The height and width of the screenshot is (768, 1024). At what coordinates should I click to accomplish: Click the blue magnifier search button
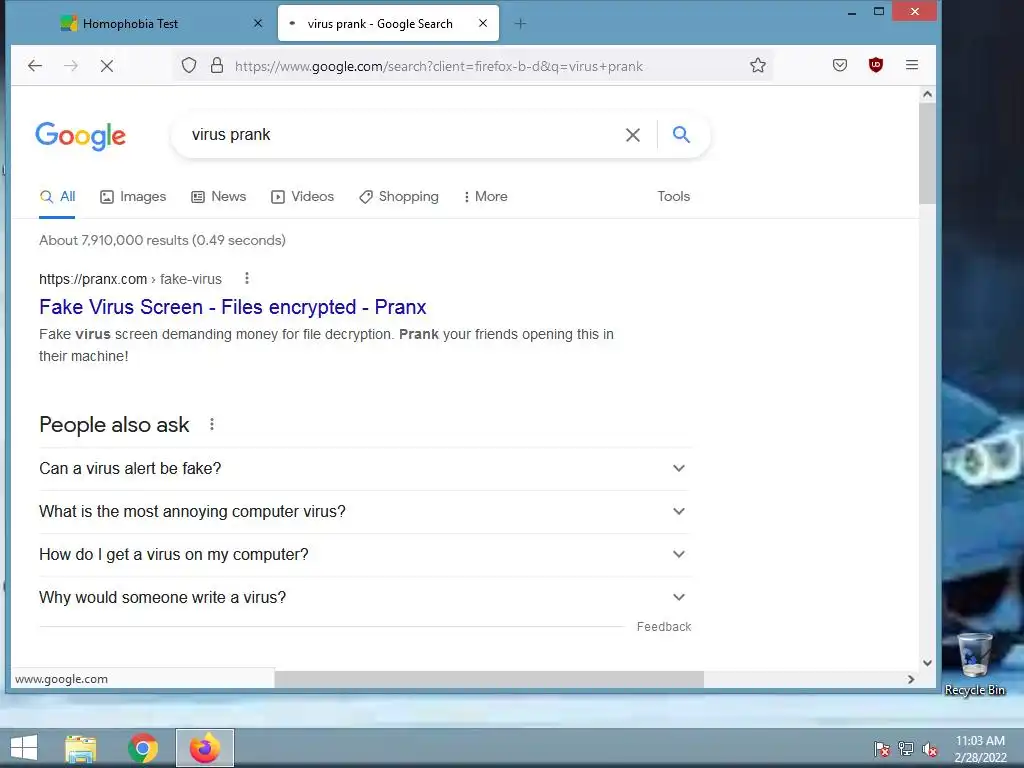[681, 135]
